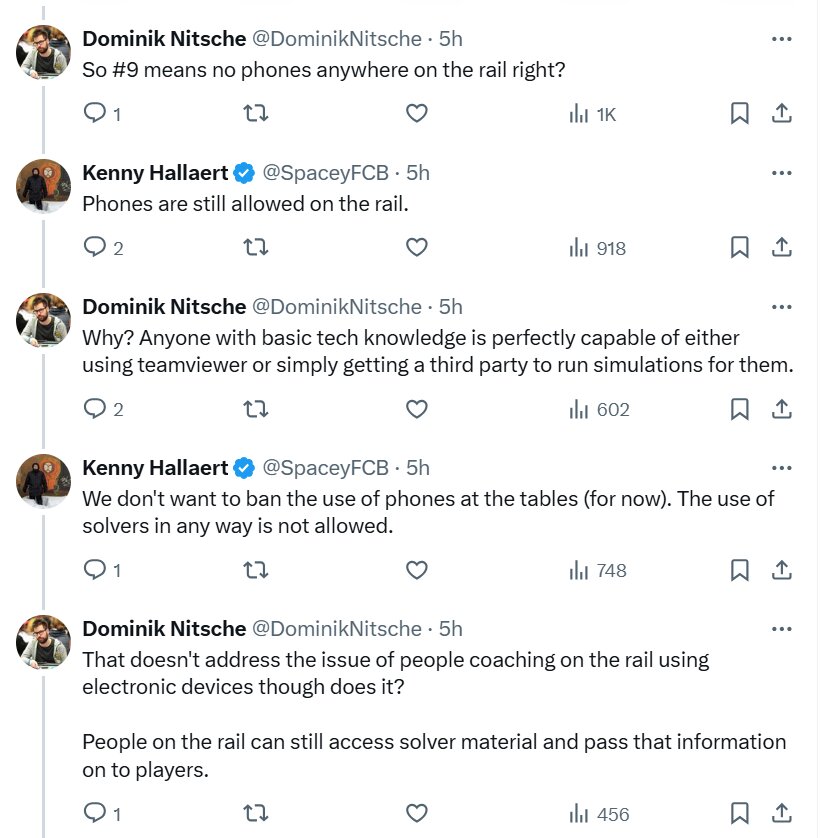Image resolution: width=821 pixels, height=838 pixels.
Task: Share Kenny's tweet about solvers
Action: click(783, 570)
